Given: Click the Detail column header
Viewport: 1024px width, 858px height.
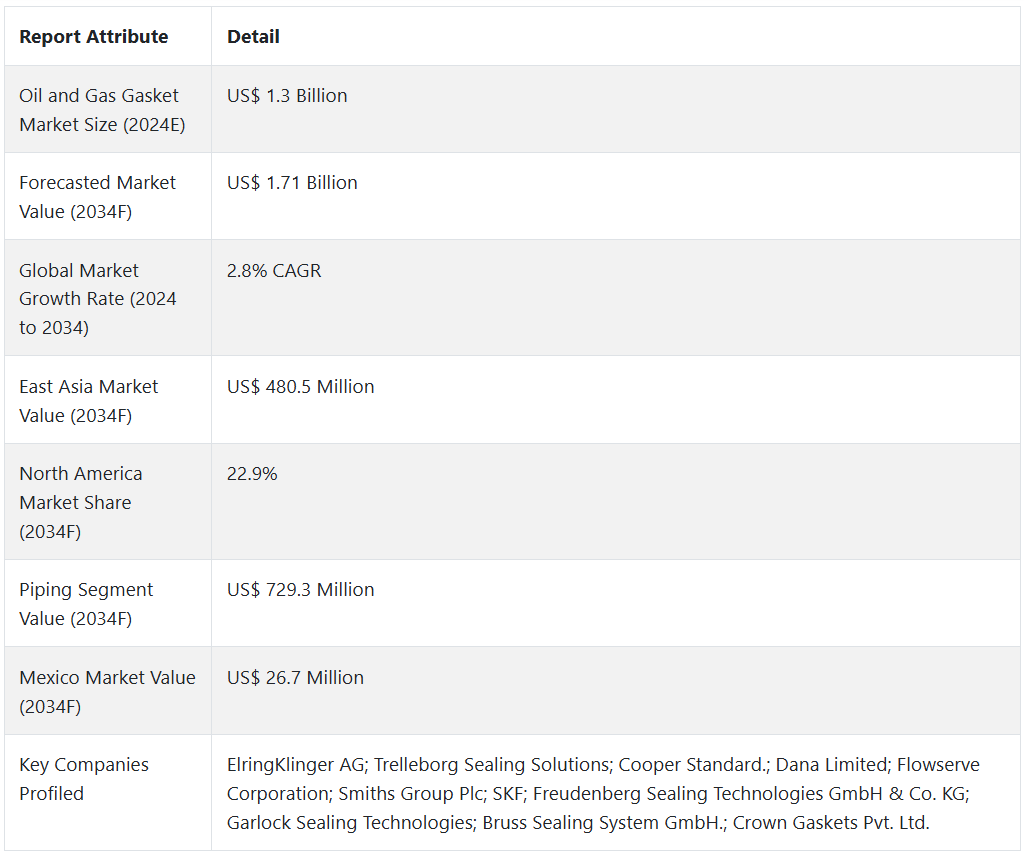Looking at the screenshot, I should [253, 37].
